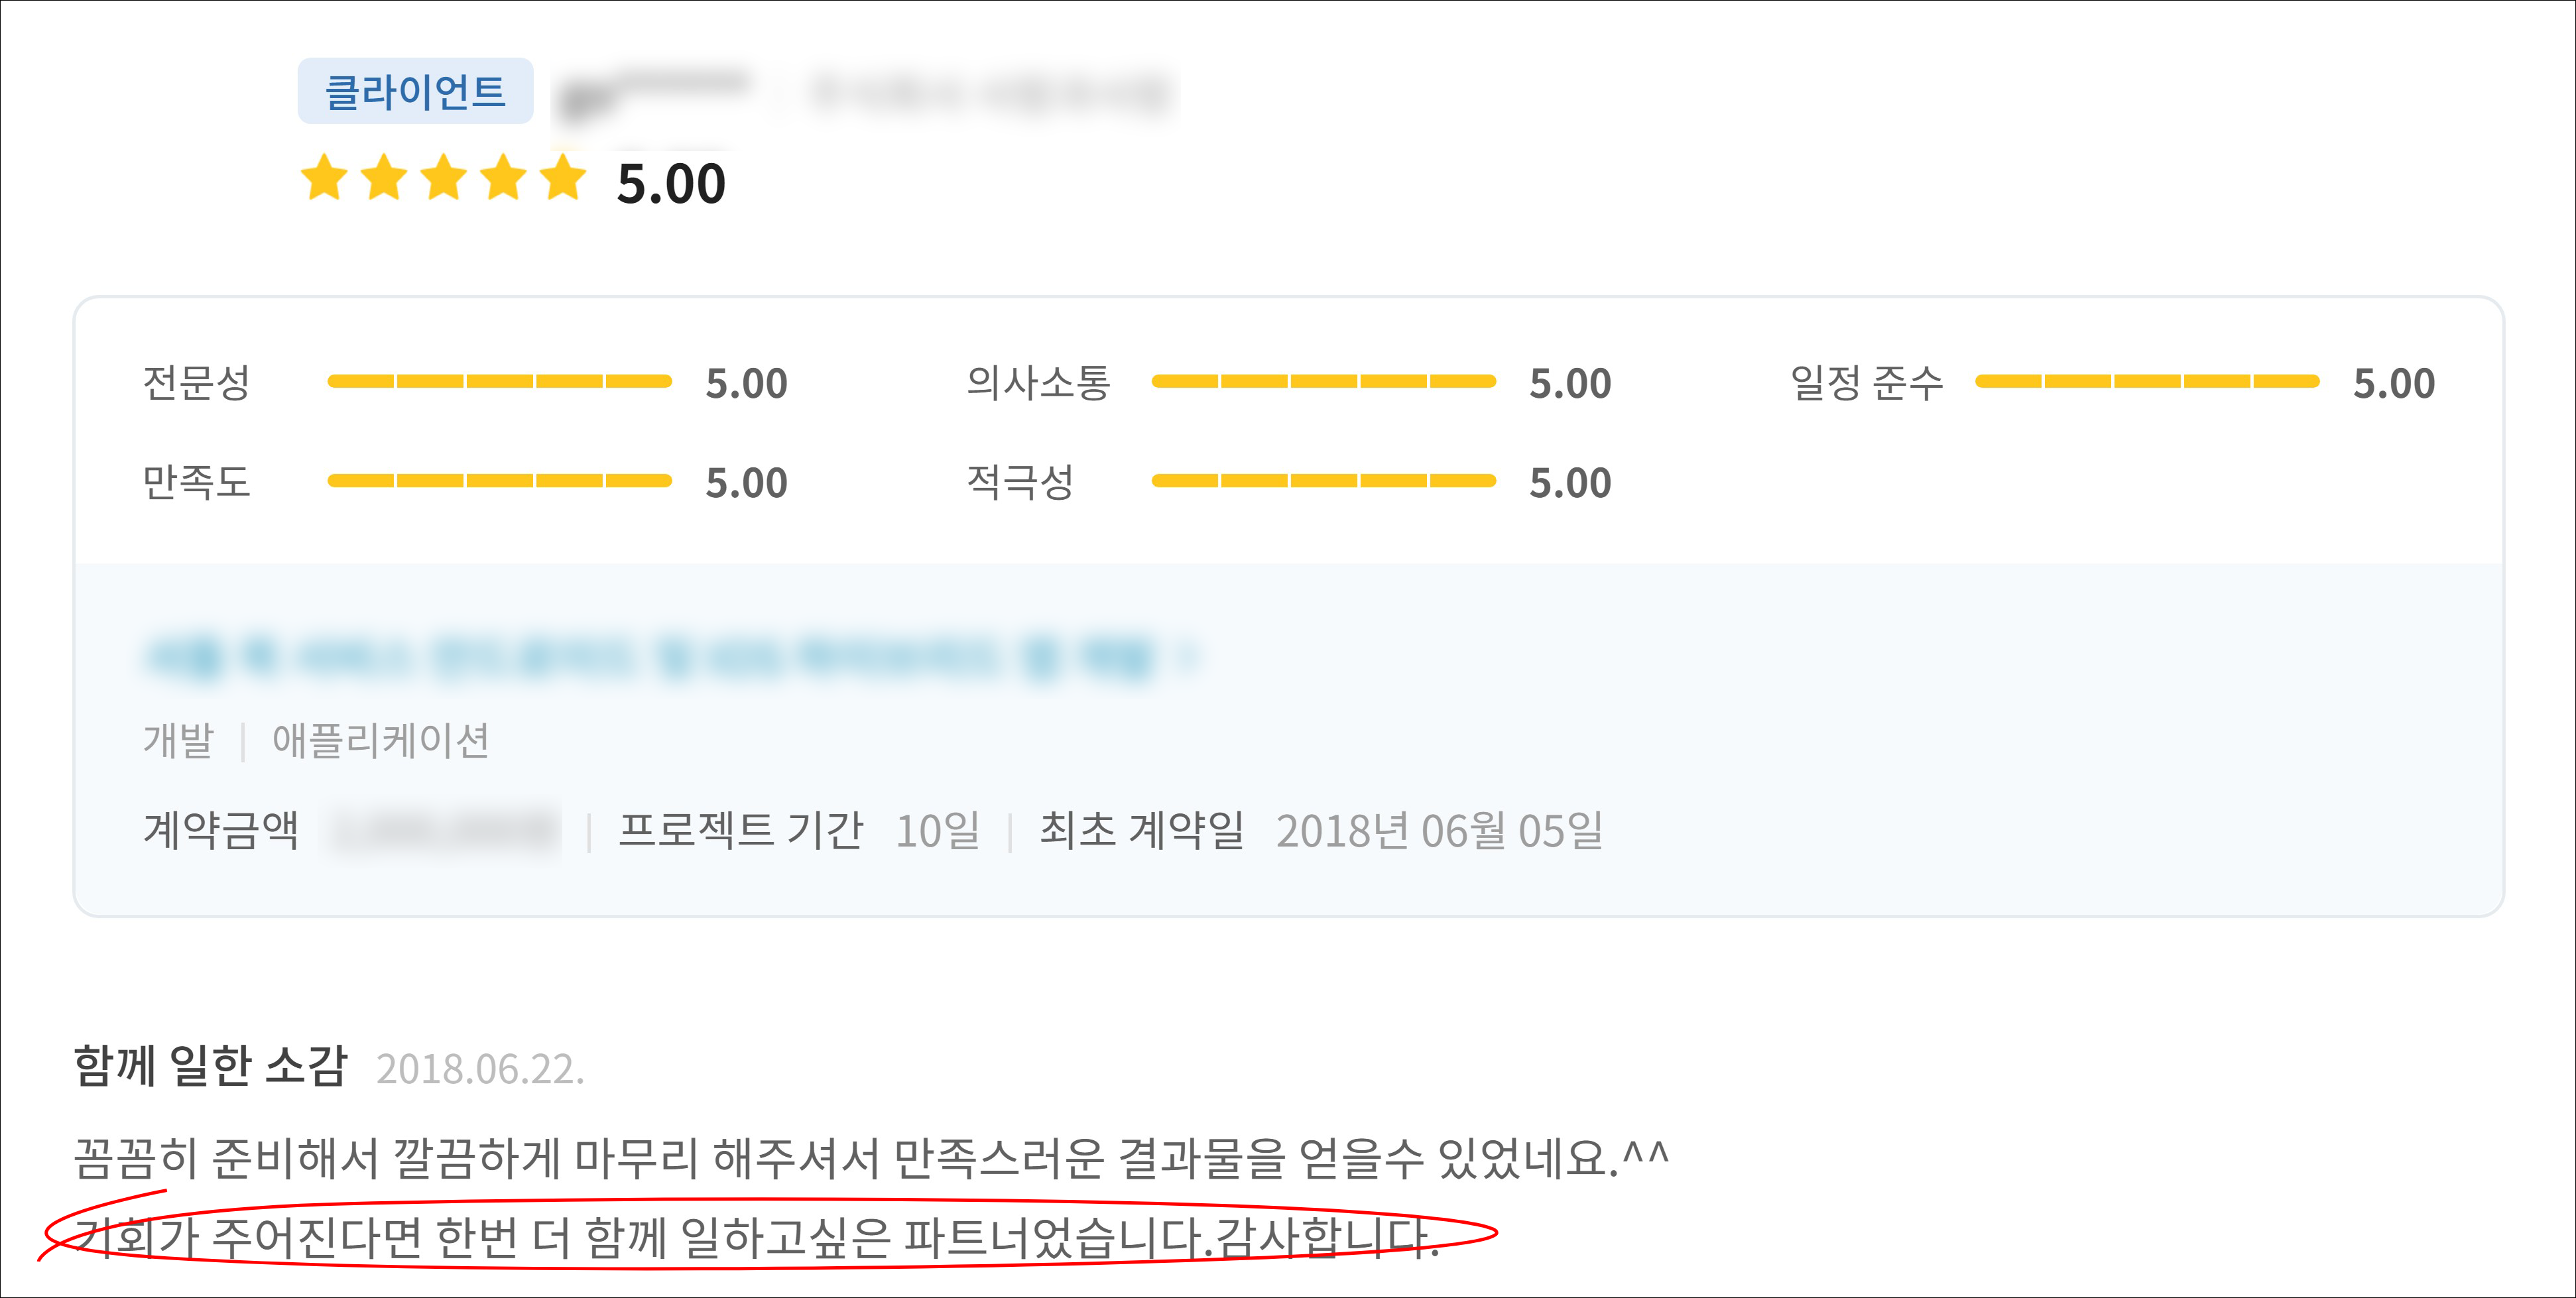Click the 클라이언트 badge
The height and width of the screenshot is (1298, 2576).
(x=415, y=91)
